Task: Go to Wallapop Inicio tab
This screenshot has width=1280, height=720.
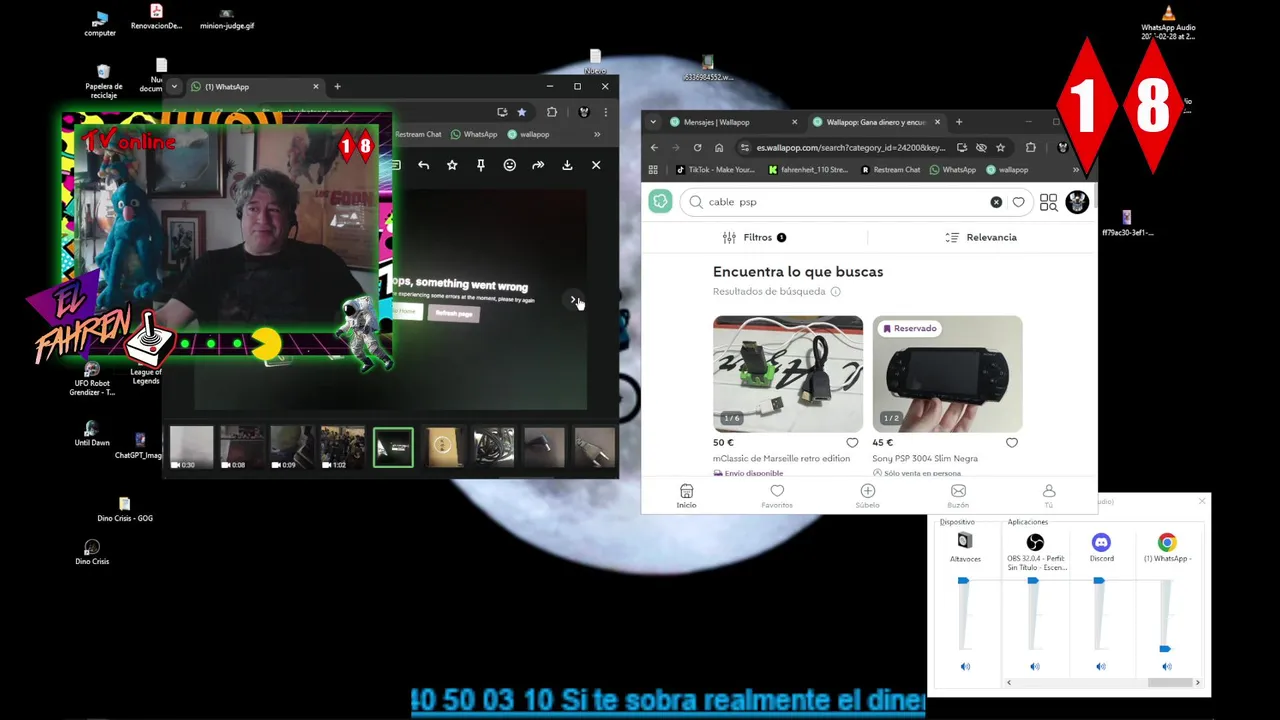Action: click(686, 497)
